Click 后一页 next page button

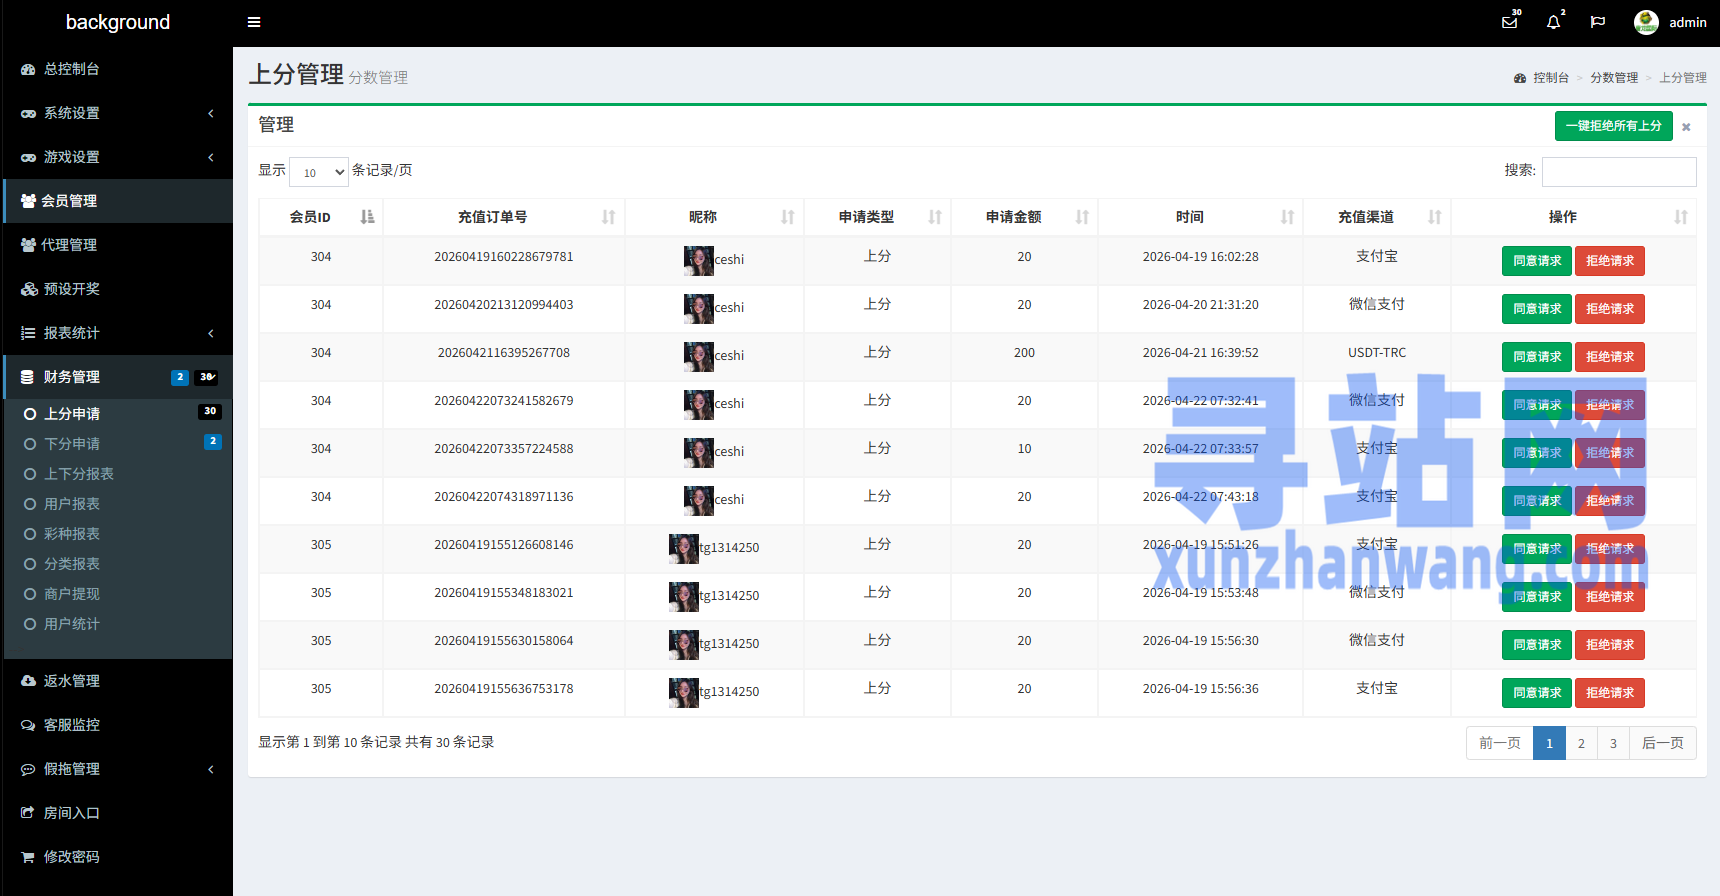click(1662, 743)
